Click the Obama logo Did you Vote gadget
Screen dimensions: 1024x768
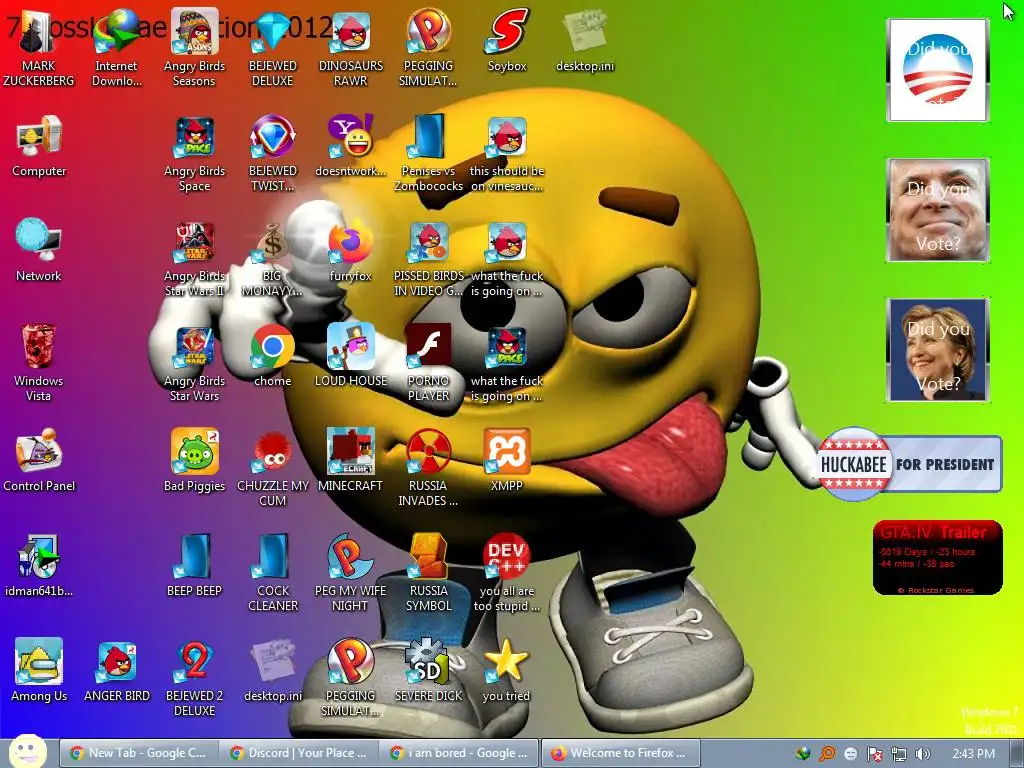click(x=938, y=70)
